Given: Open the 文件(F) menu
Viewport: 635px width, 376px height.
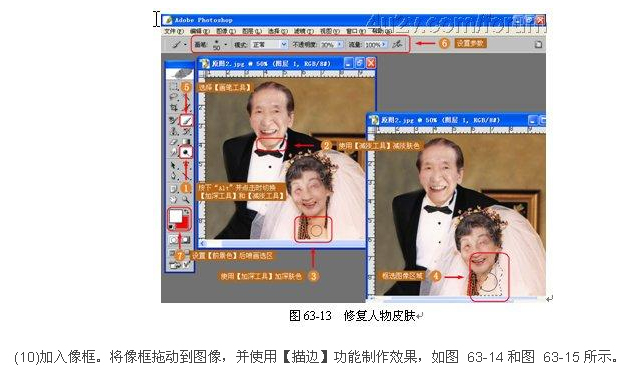Looking at the screenshot, I should click(174, 31).
